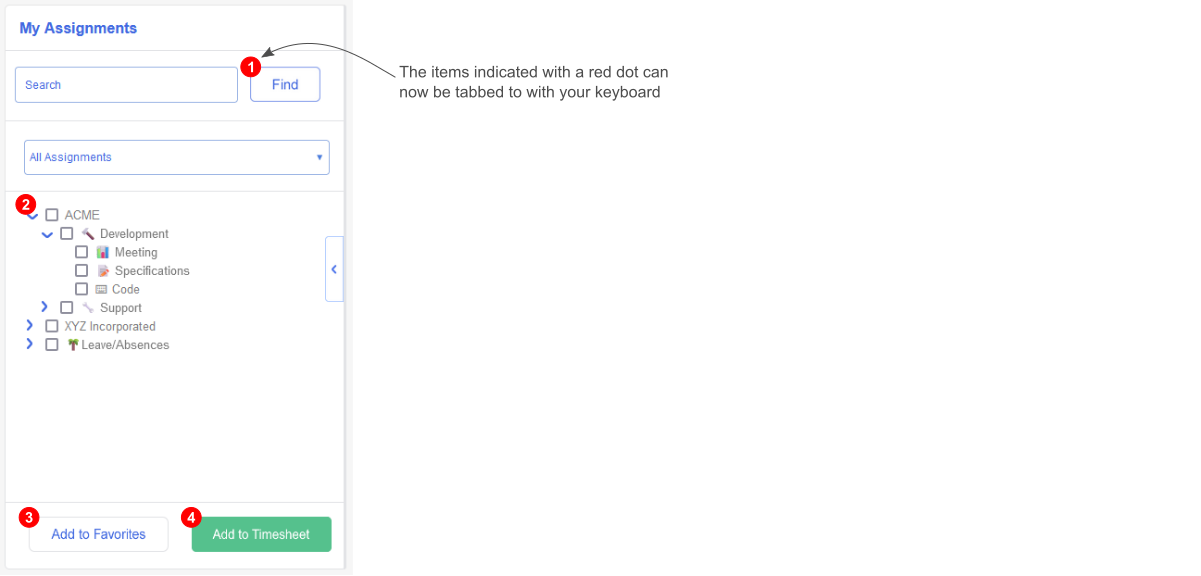Image resolution: width=1201 pixels, height=576 pixels.
Task: Expand the Support tree node
Action: click(x=44, y=307)
